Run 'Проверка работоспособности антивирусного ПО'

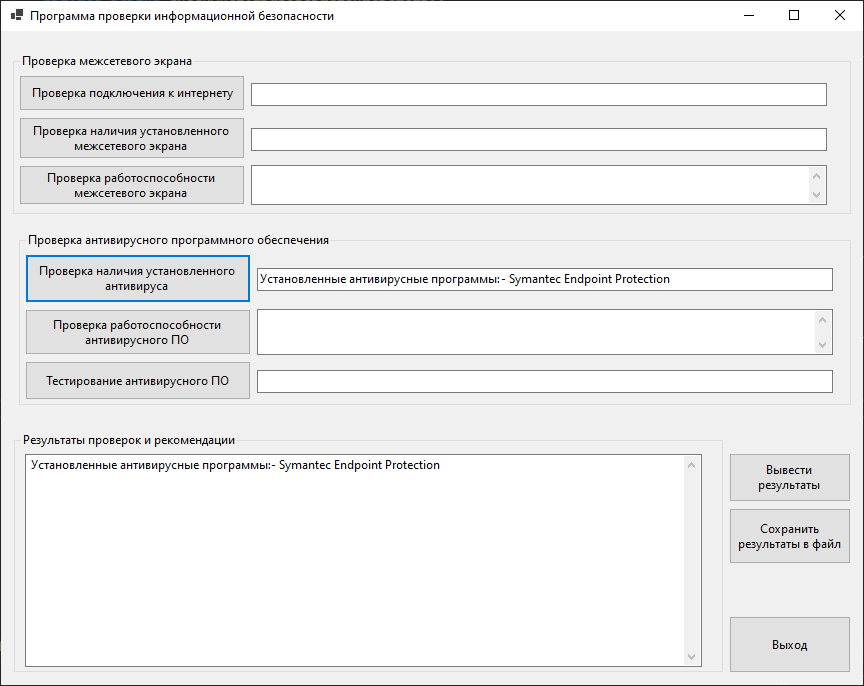point(138,332)
